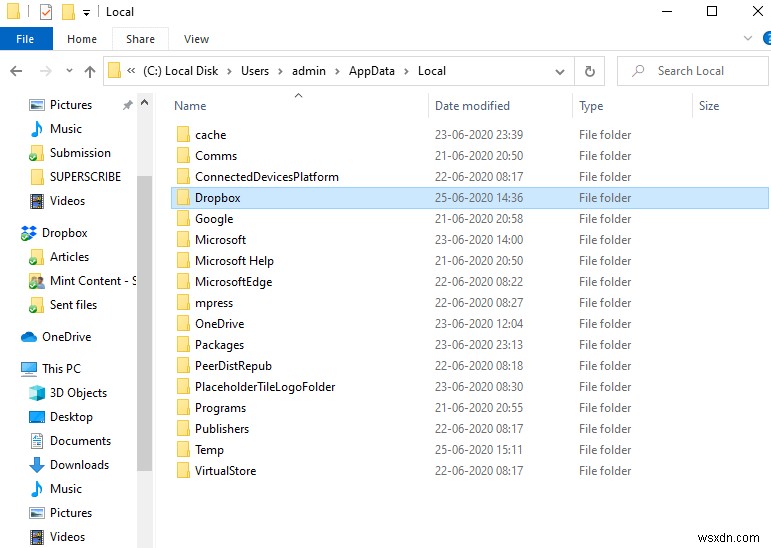
Task: Open SUPERSCRIBE folder in navigation pane
Action: point(85,177)
